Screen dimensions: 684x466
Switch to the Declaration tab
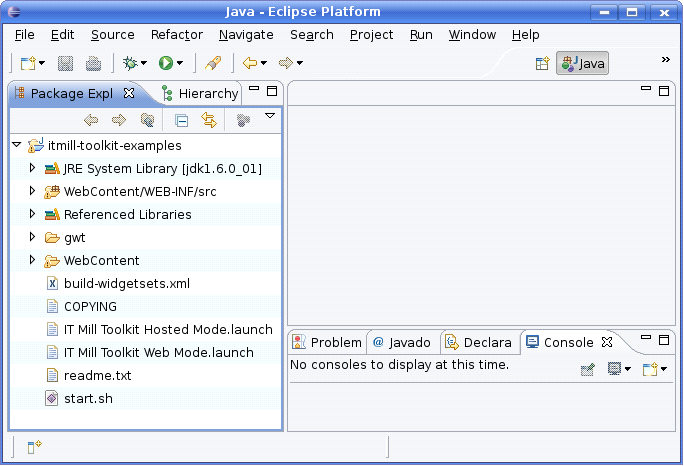pos(478,343)
